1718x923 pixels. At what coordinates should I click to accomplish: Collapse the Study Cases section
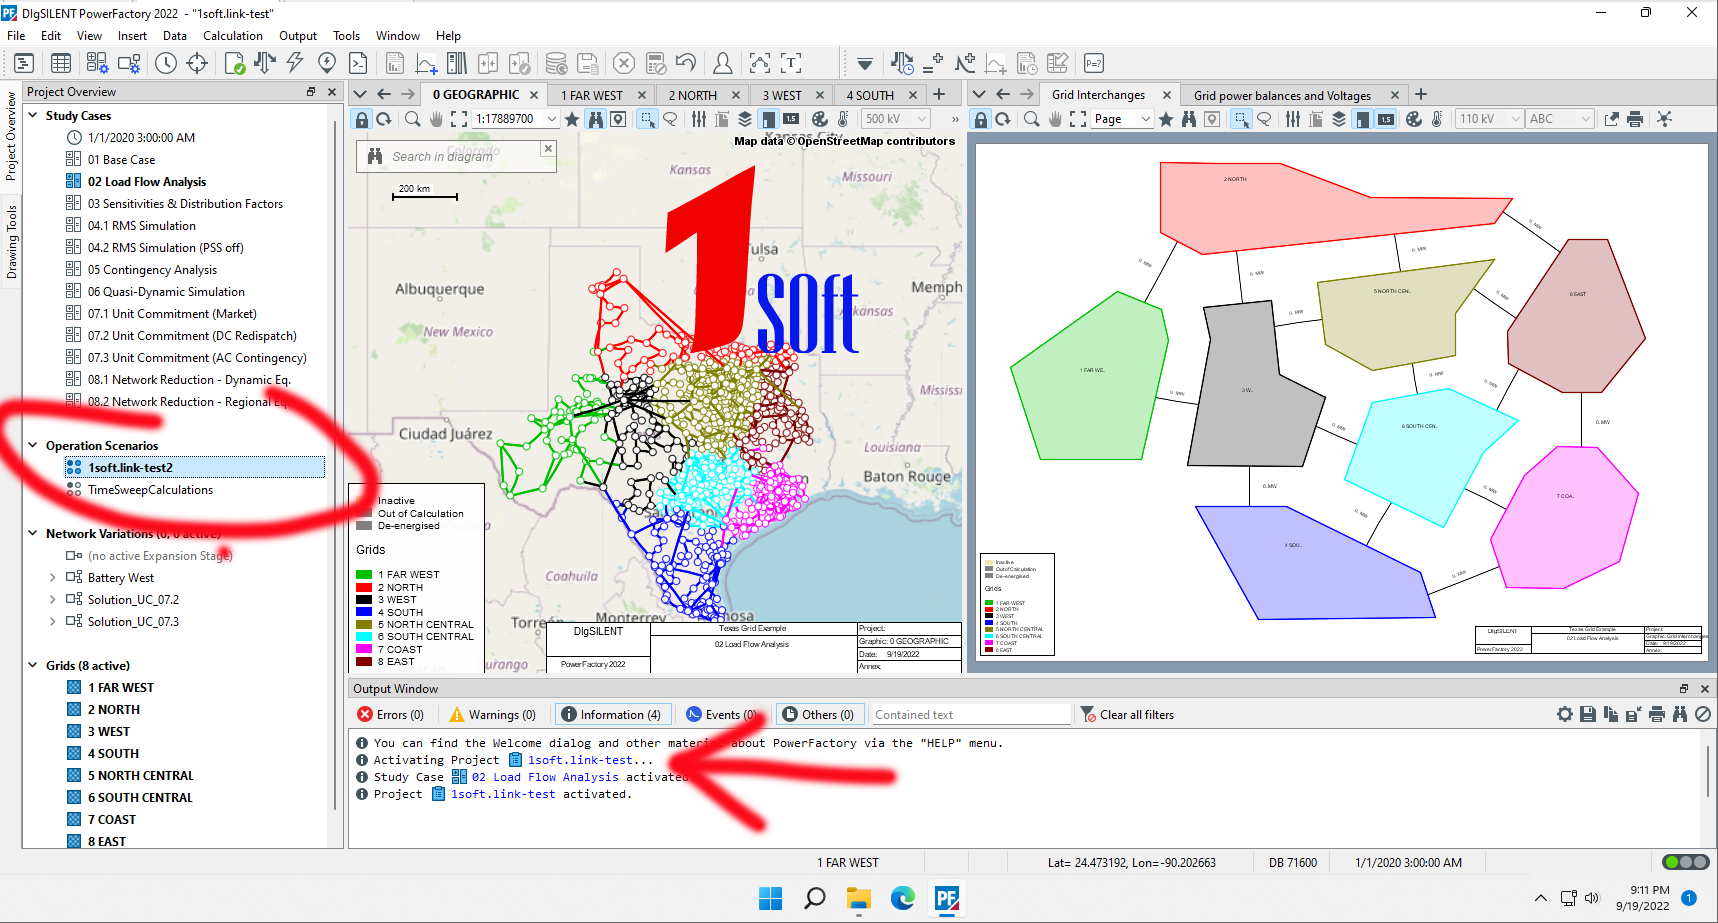click(x=33, y=115)
